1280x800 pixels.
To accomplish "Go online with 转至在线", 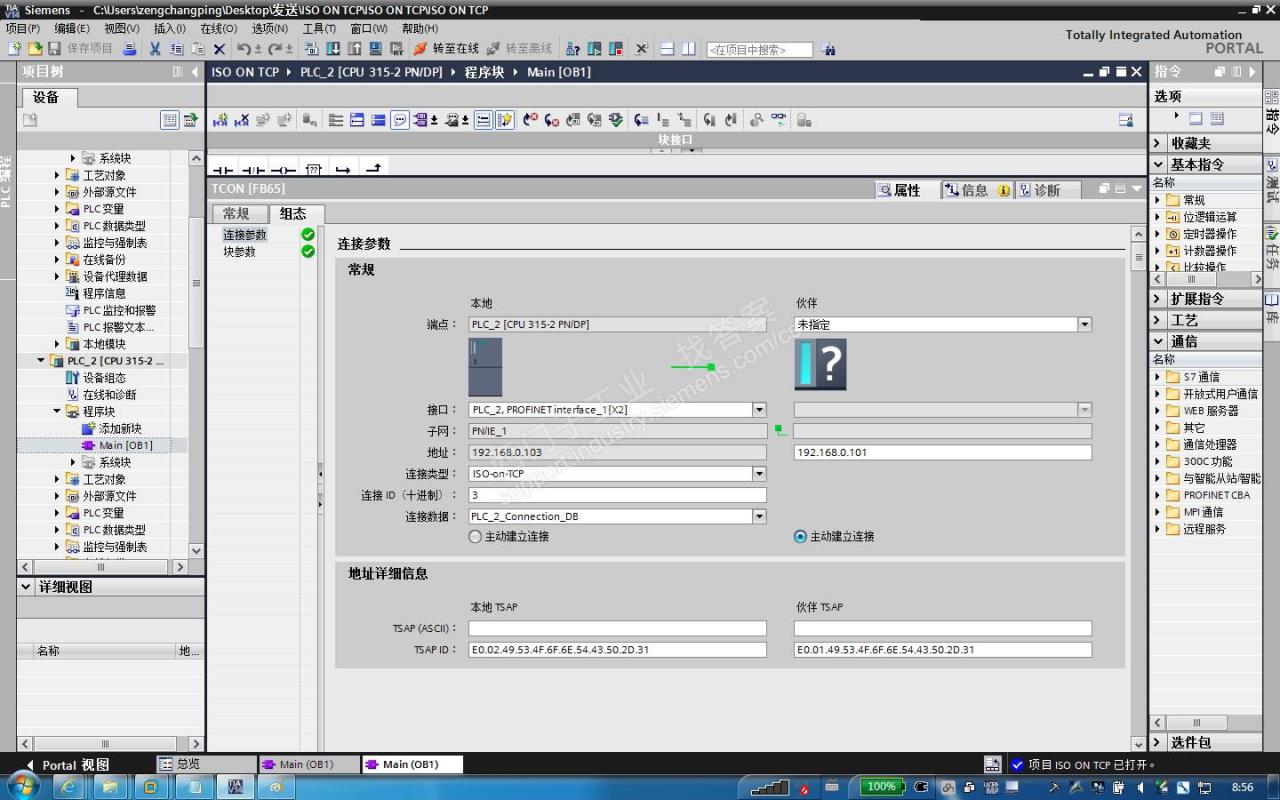I will (x=446, y=49).
